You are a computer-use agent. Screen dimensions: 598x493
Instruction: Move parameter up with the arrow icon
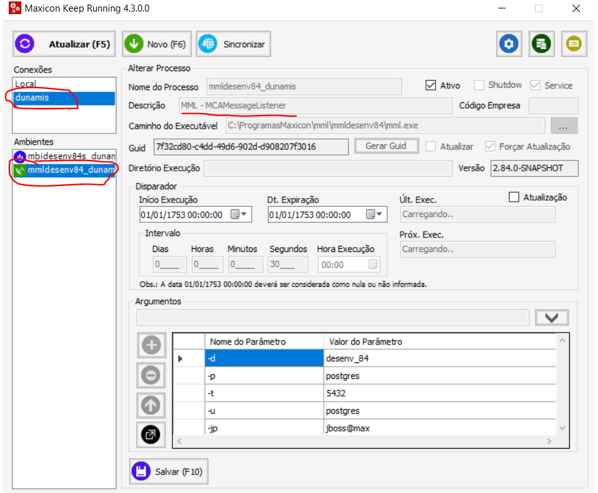151,405
